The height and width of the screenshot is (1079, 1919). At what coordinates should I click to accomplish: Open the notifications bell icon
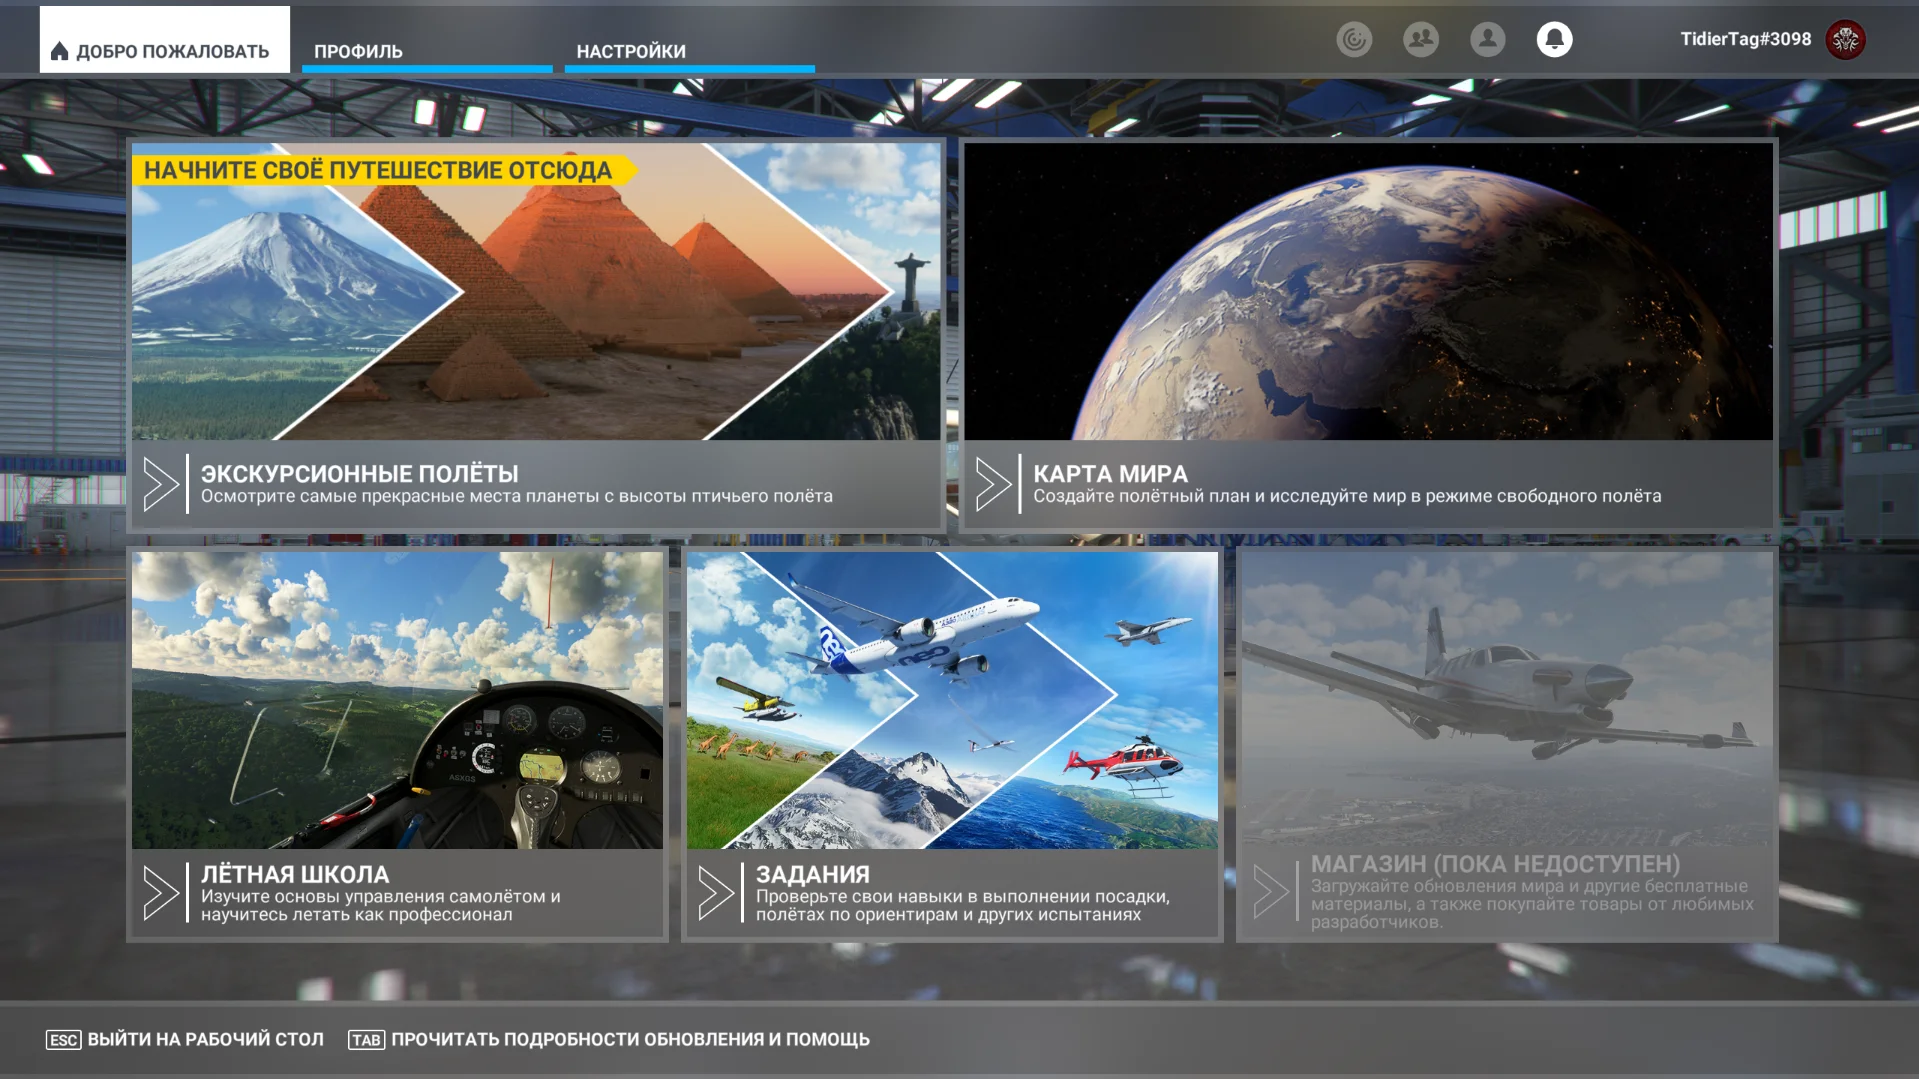[1554, 39]
